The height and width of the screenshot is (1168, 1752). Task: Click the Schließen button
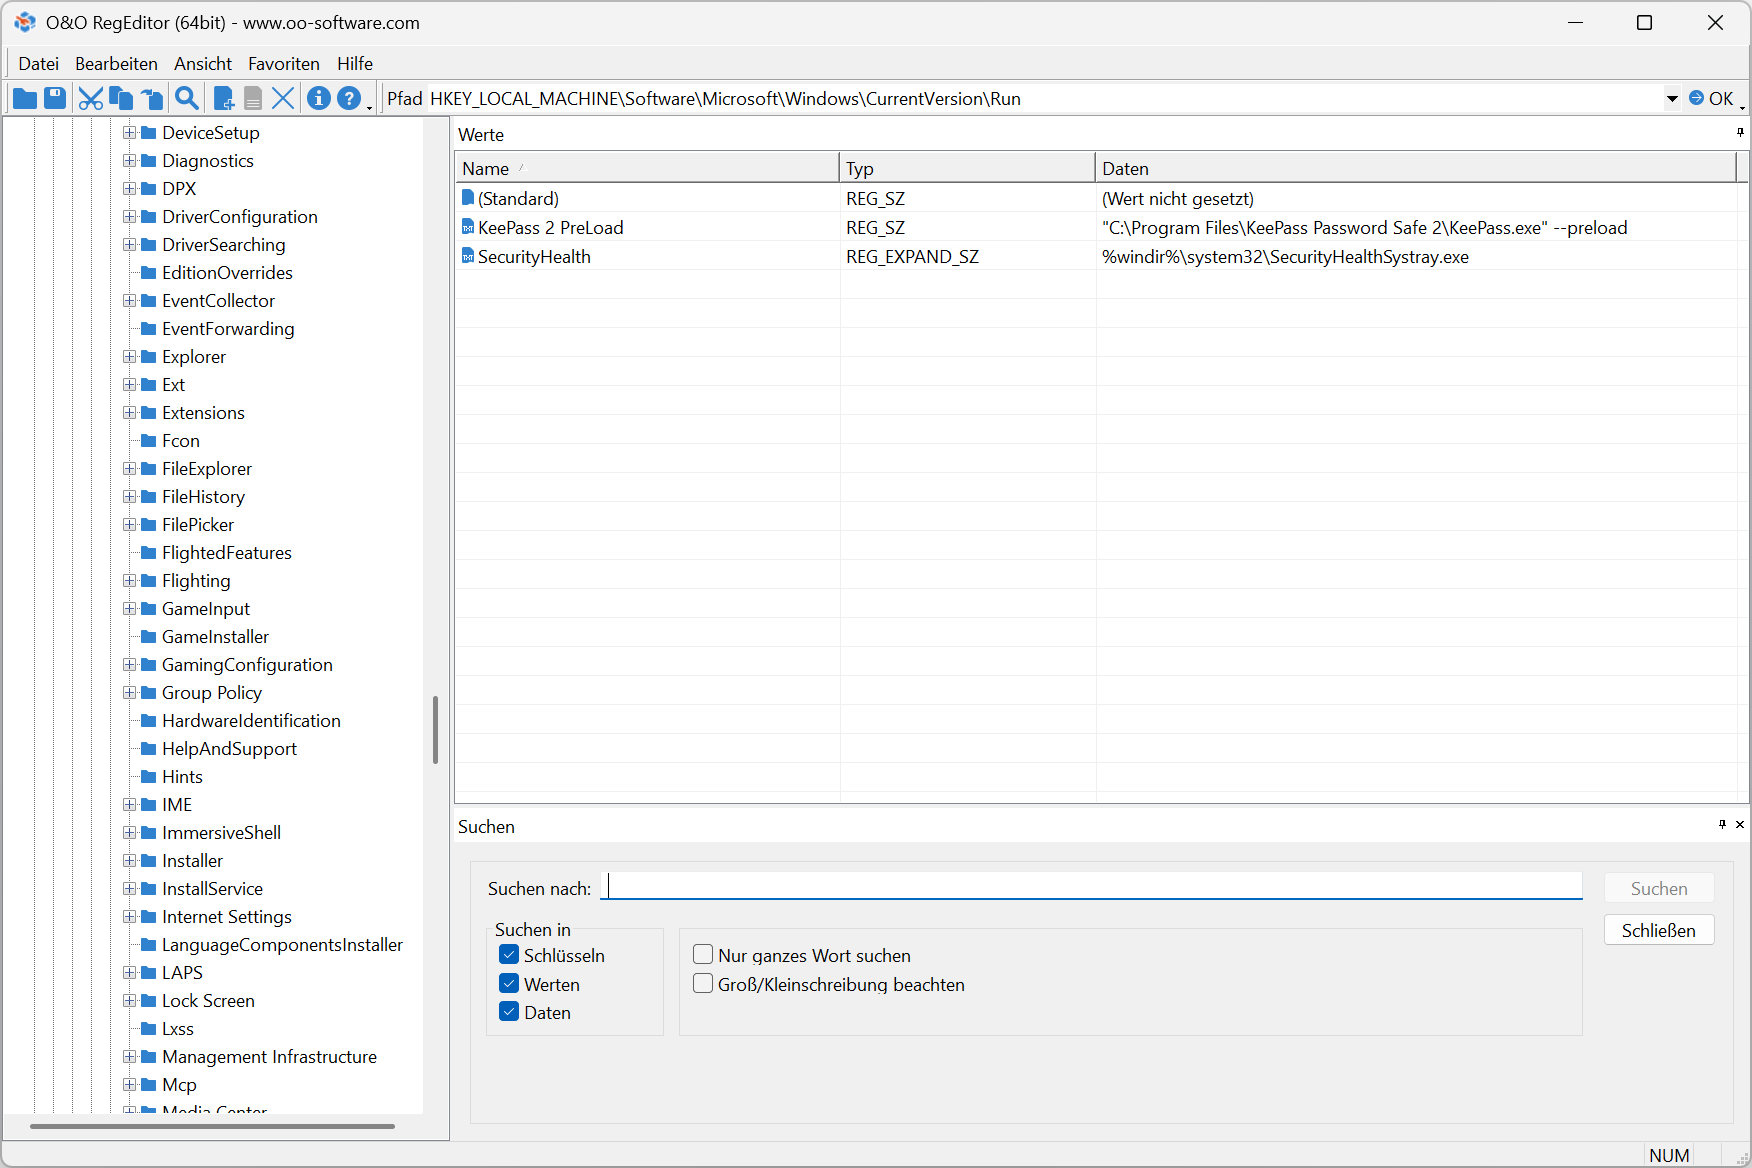1658,930
